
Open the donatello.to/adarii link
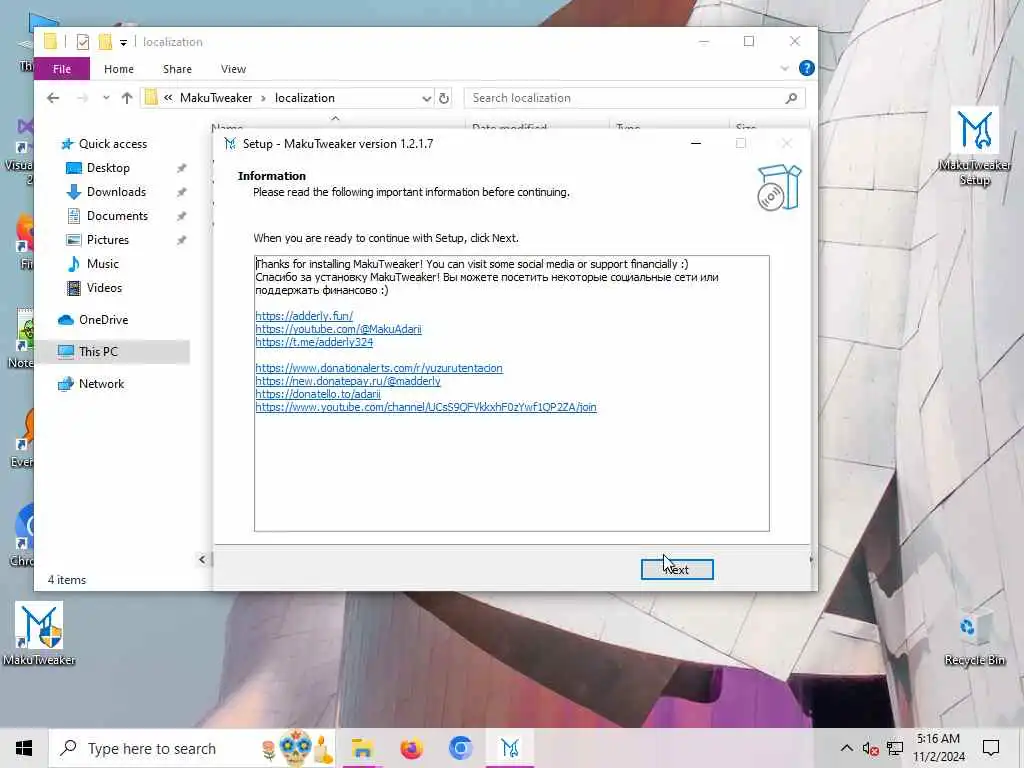[317, 394]
